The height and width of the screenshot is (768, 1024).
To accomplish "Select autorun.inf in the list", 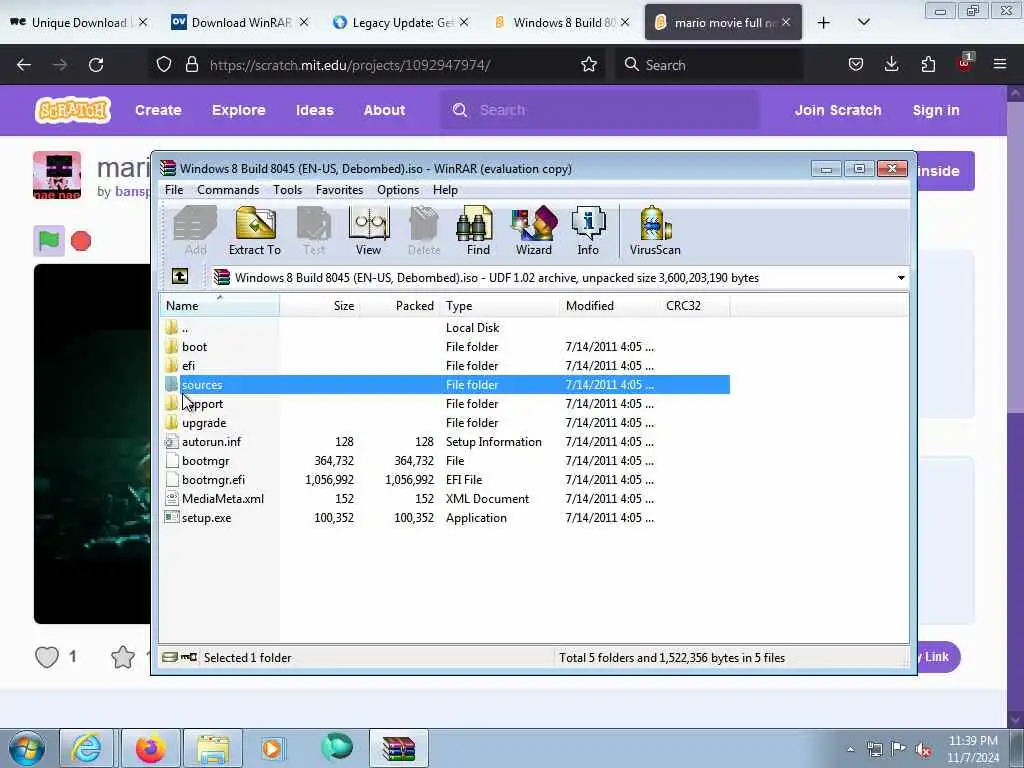I will (445, 442).
